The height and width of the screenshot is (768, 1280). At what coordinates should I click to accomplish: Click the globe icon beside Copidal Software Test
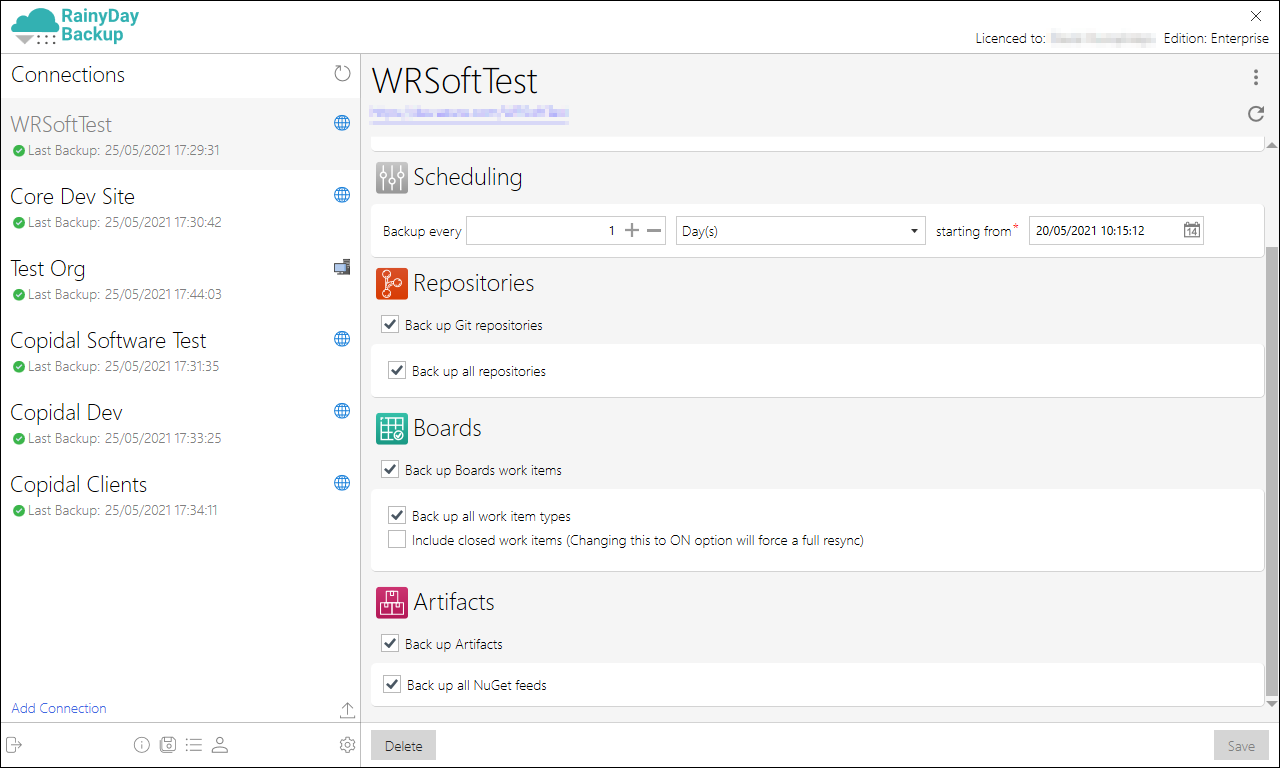342,339
